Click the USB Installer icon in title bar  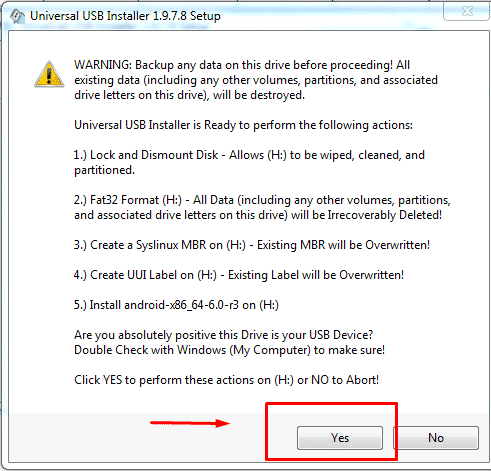(x=17, y=16)
